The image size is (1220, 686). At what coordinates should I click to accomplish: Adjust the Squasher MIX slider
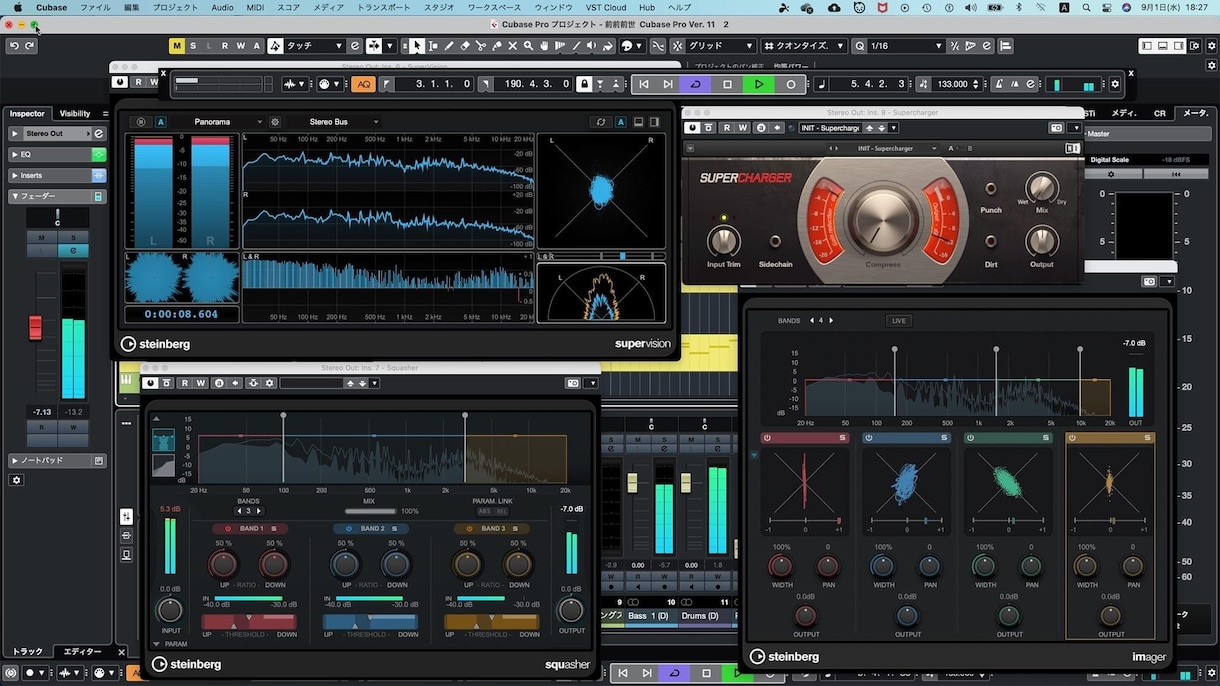point(371,511)
